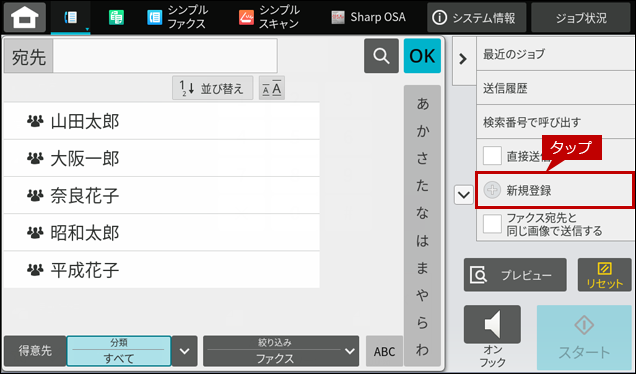Open ジョブ状況 status button
This screenshot has height=374, width=636.
click(x=581, y=17)
